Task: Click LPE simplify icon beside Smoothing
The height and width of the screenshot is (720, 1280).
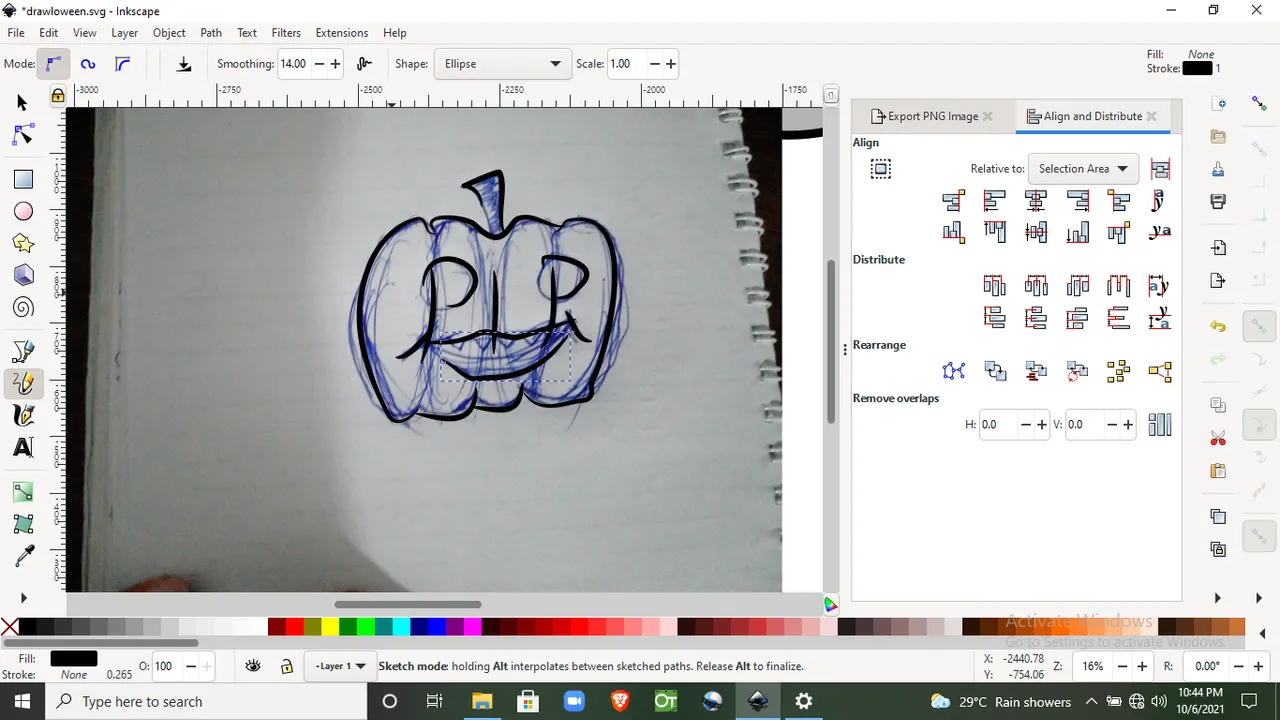Action: (365, 64)
